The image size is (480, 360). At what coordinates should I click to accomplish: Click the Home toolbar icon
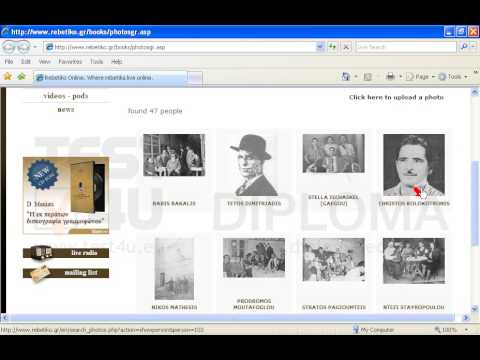click(346, 77)
